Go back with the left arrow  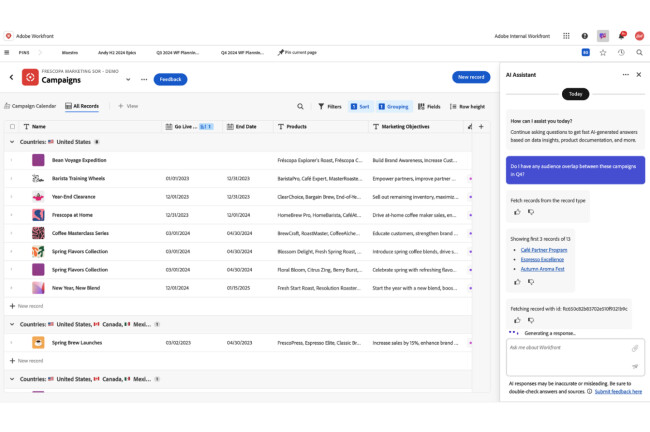click(x=12, y=77)
